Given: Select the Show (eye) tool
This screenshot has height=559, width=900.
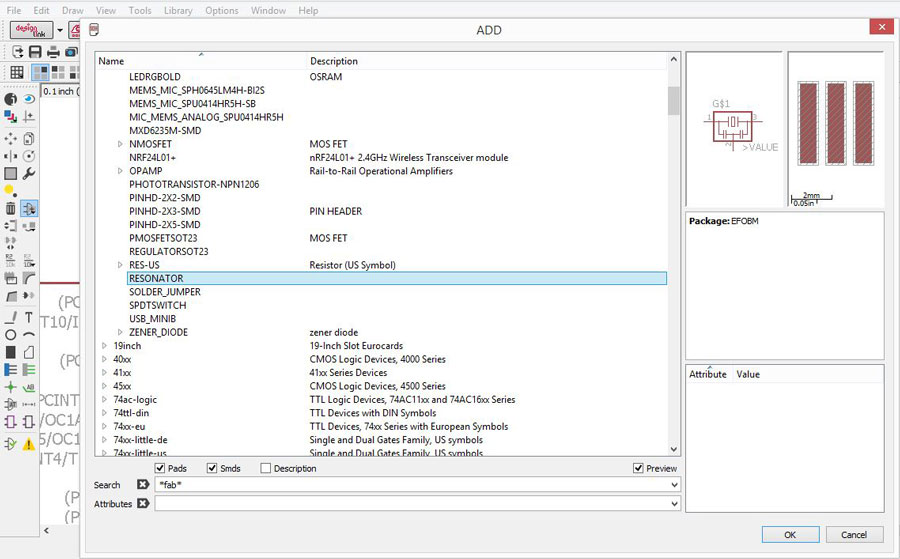Looking at the screenshot, I should (x=29, y=99).
